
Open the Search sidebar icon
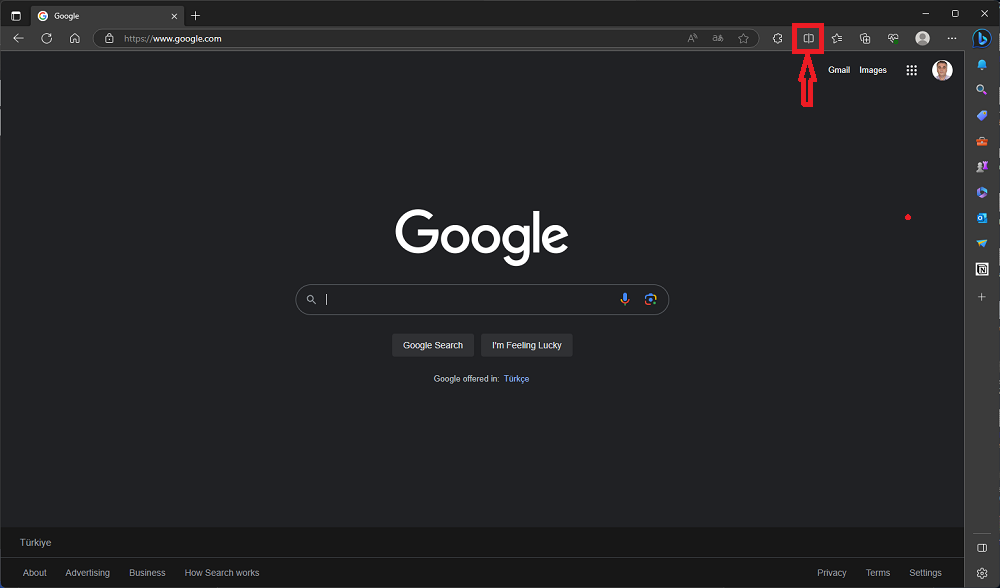(981, 89)
